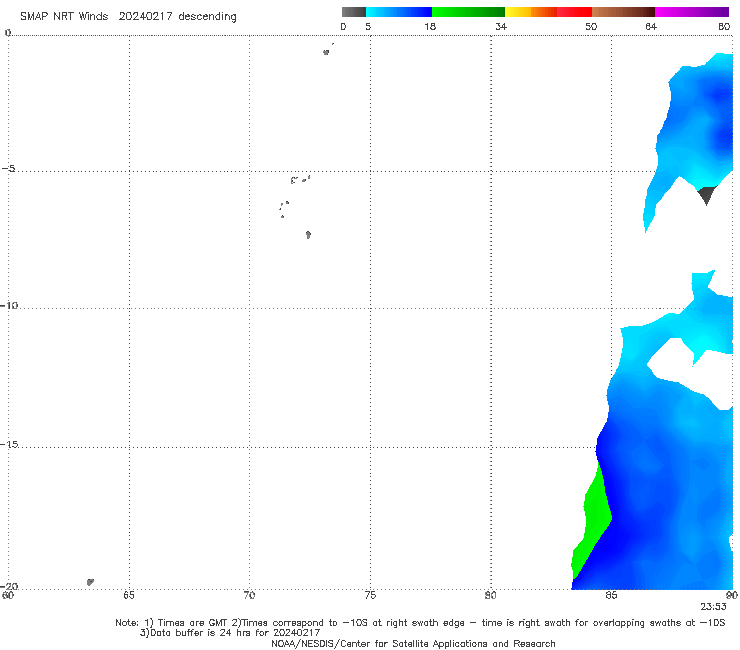The image size is (740, 650).
Task: Click the green segment of the color bar
Action: click(x=468, y=12)
